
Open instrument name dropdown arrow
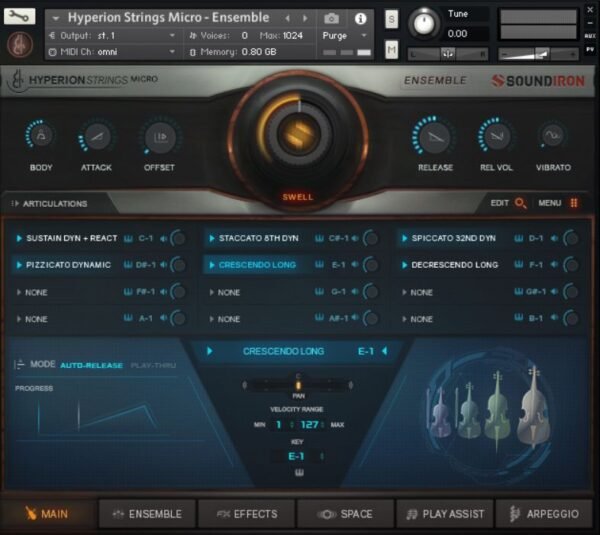click(x=56, y=18)
